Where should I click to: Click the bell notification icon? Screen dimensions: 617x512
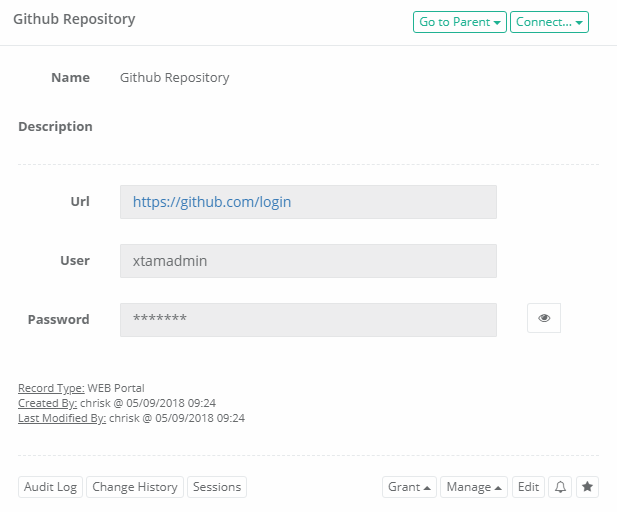coord(560,487)
